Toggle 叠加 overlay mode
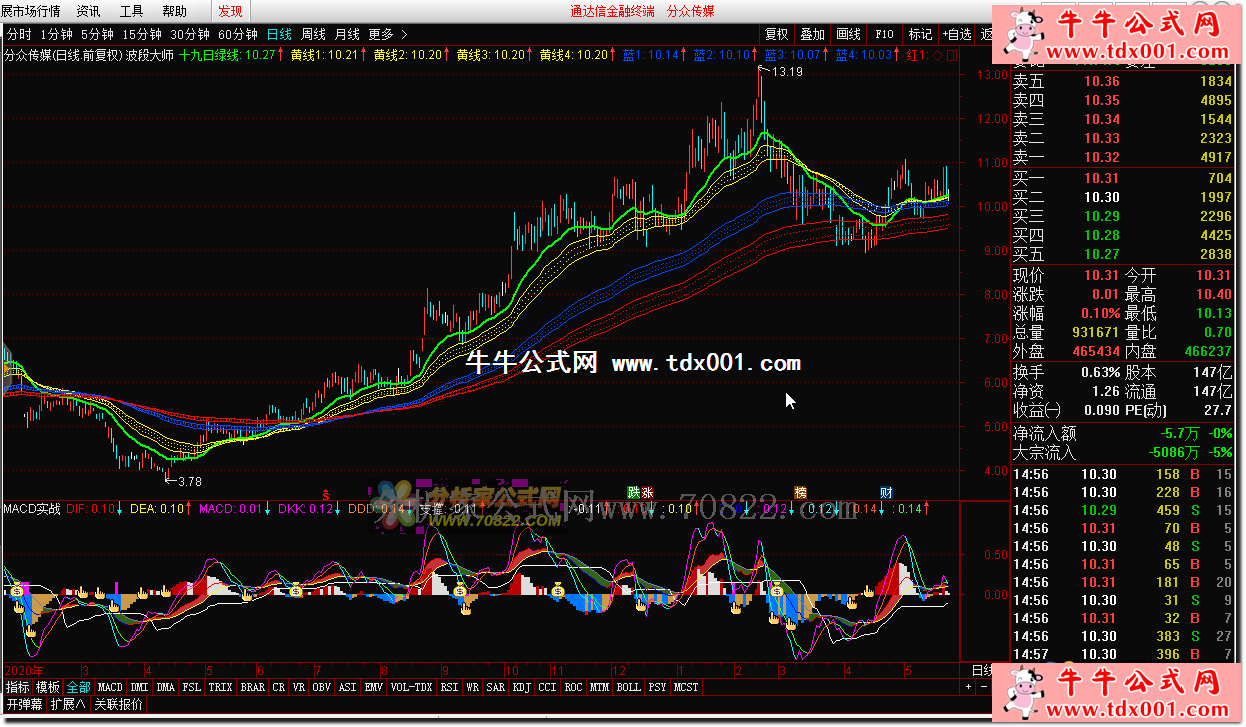The width and height of the screenshot is (1246, 727). click(x=812, y=34)
